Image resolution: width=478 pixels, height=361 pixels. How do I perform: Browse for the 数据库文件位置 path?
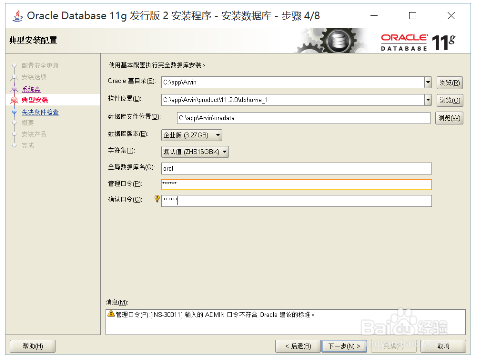point(449,118)
